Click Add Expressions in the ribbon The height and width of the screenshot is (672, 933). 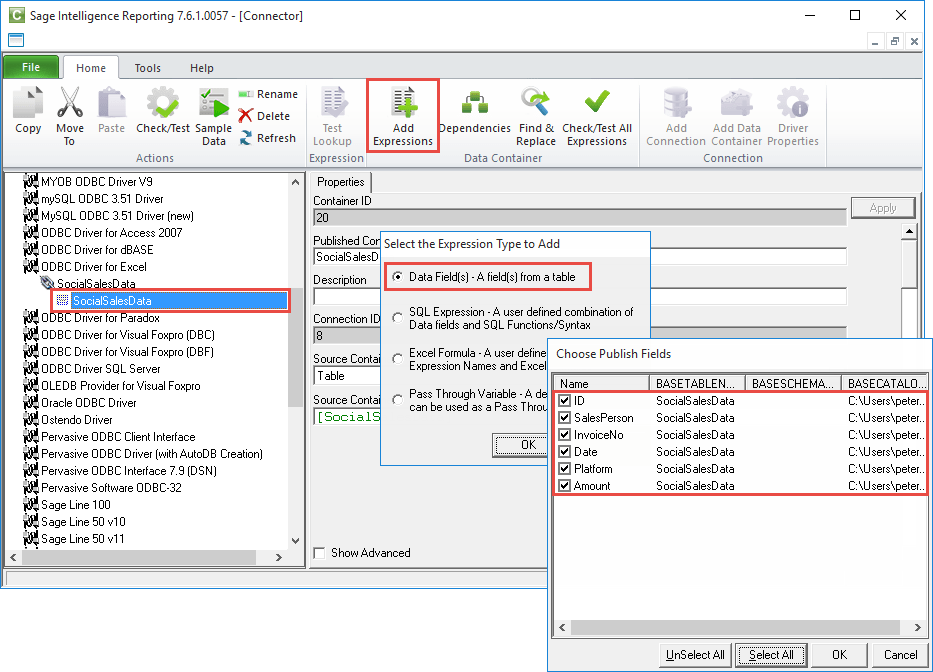point(403,117)
